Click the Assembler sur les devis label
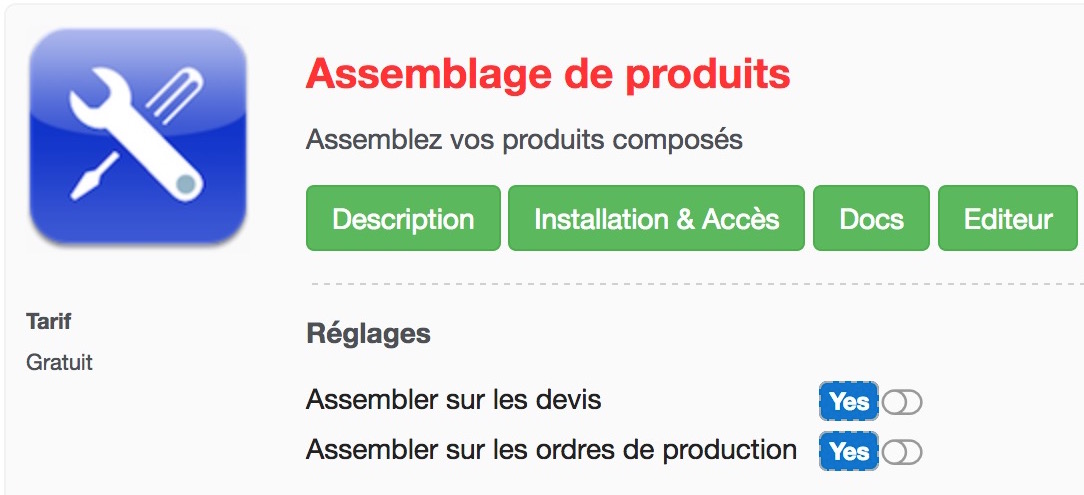This screenshot has height=495, width=1084. click(454, 400)
